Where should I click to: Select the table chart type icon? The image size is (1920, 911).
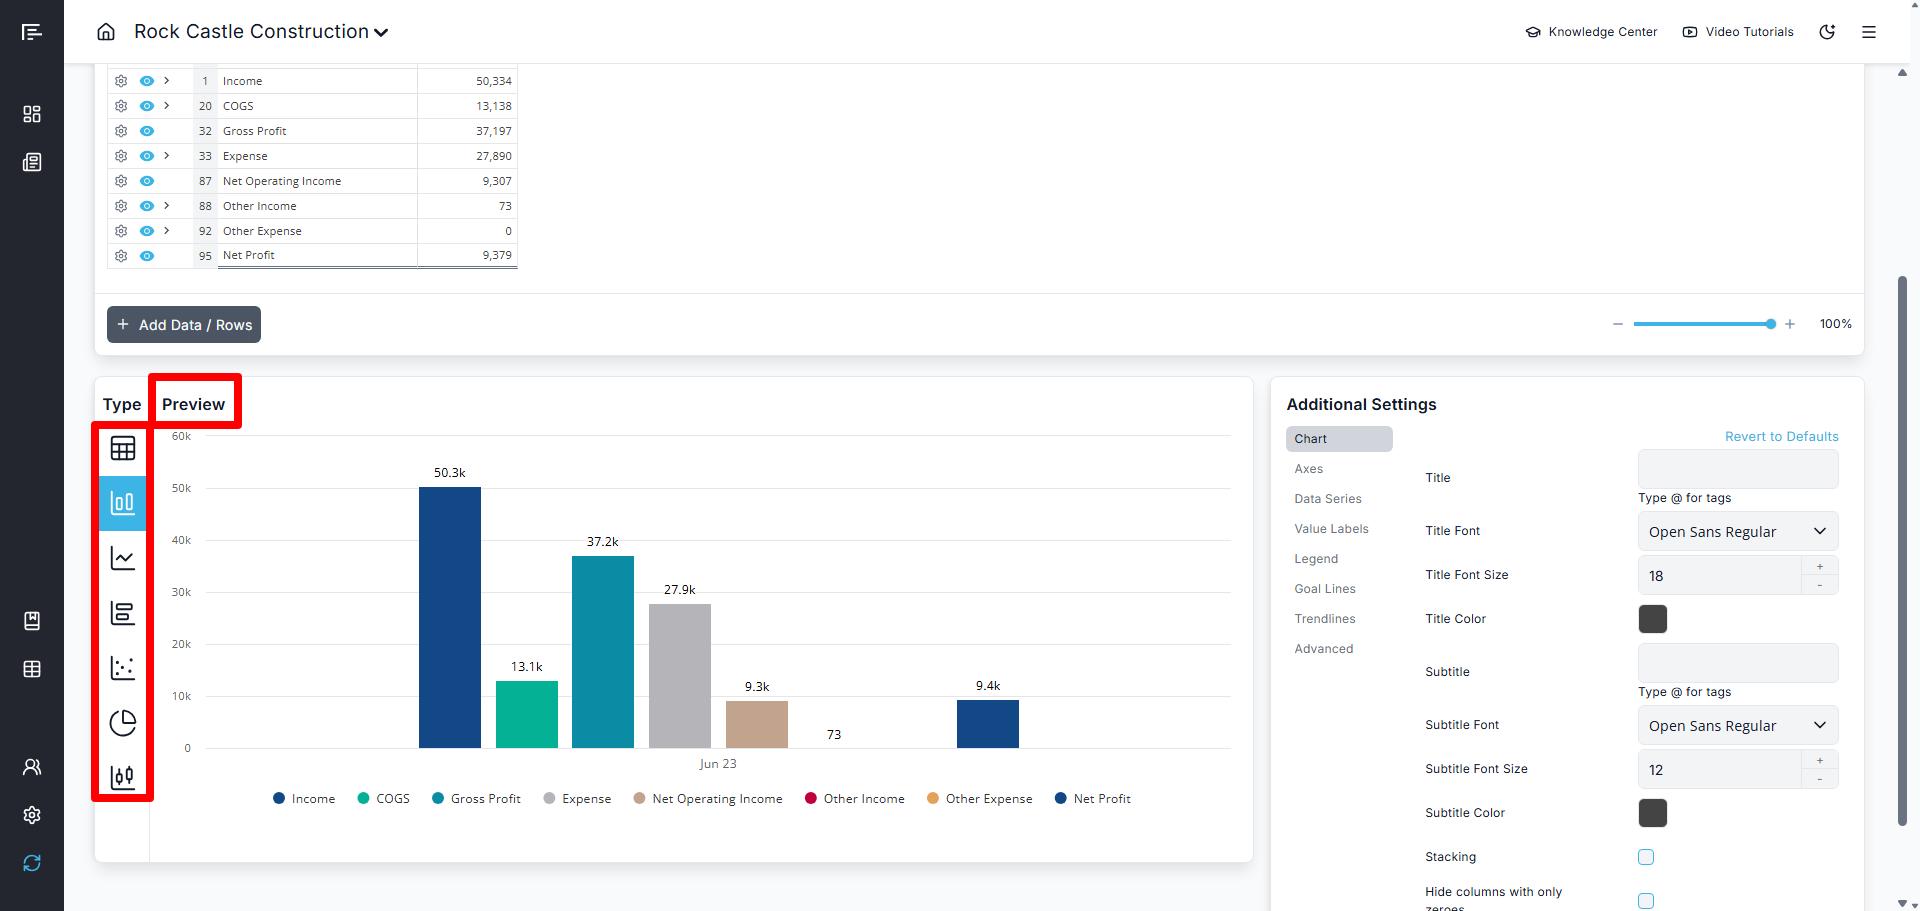tap(123, 449)
